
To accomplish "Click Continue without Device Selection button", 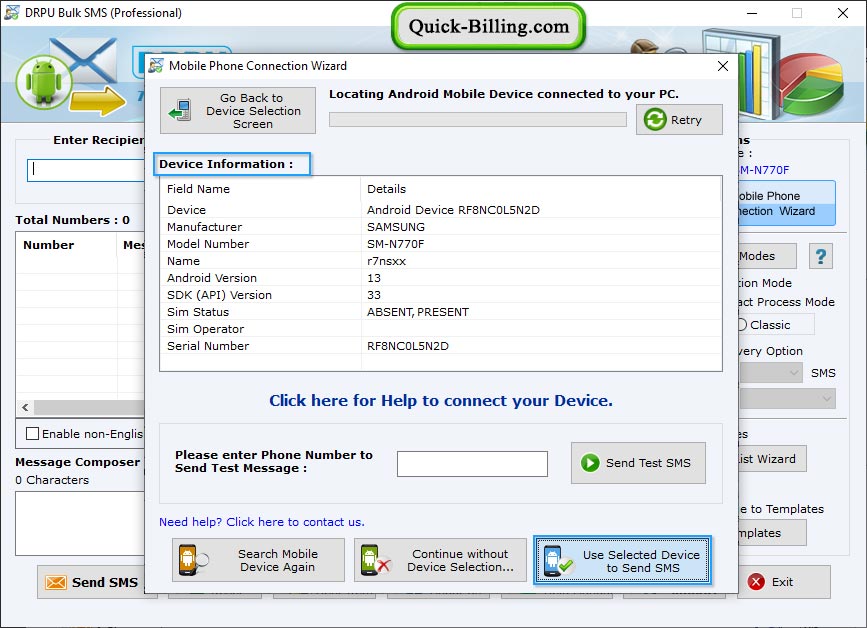I will [x=440, y=560].
